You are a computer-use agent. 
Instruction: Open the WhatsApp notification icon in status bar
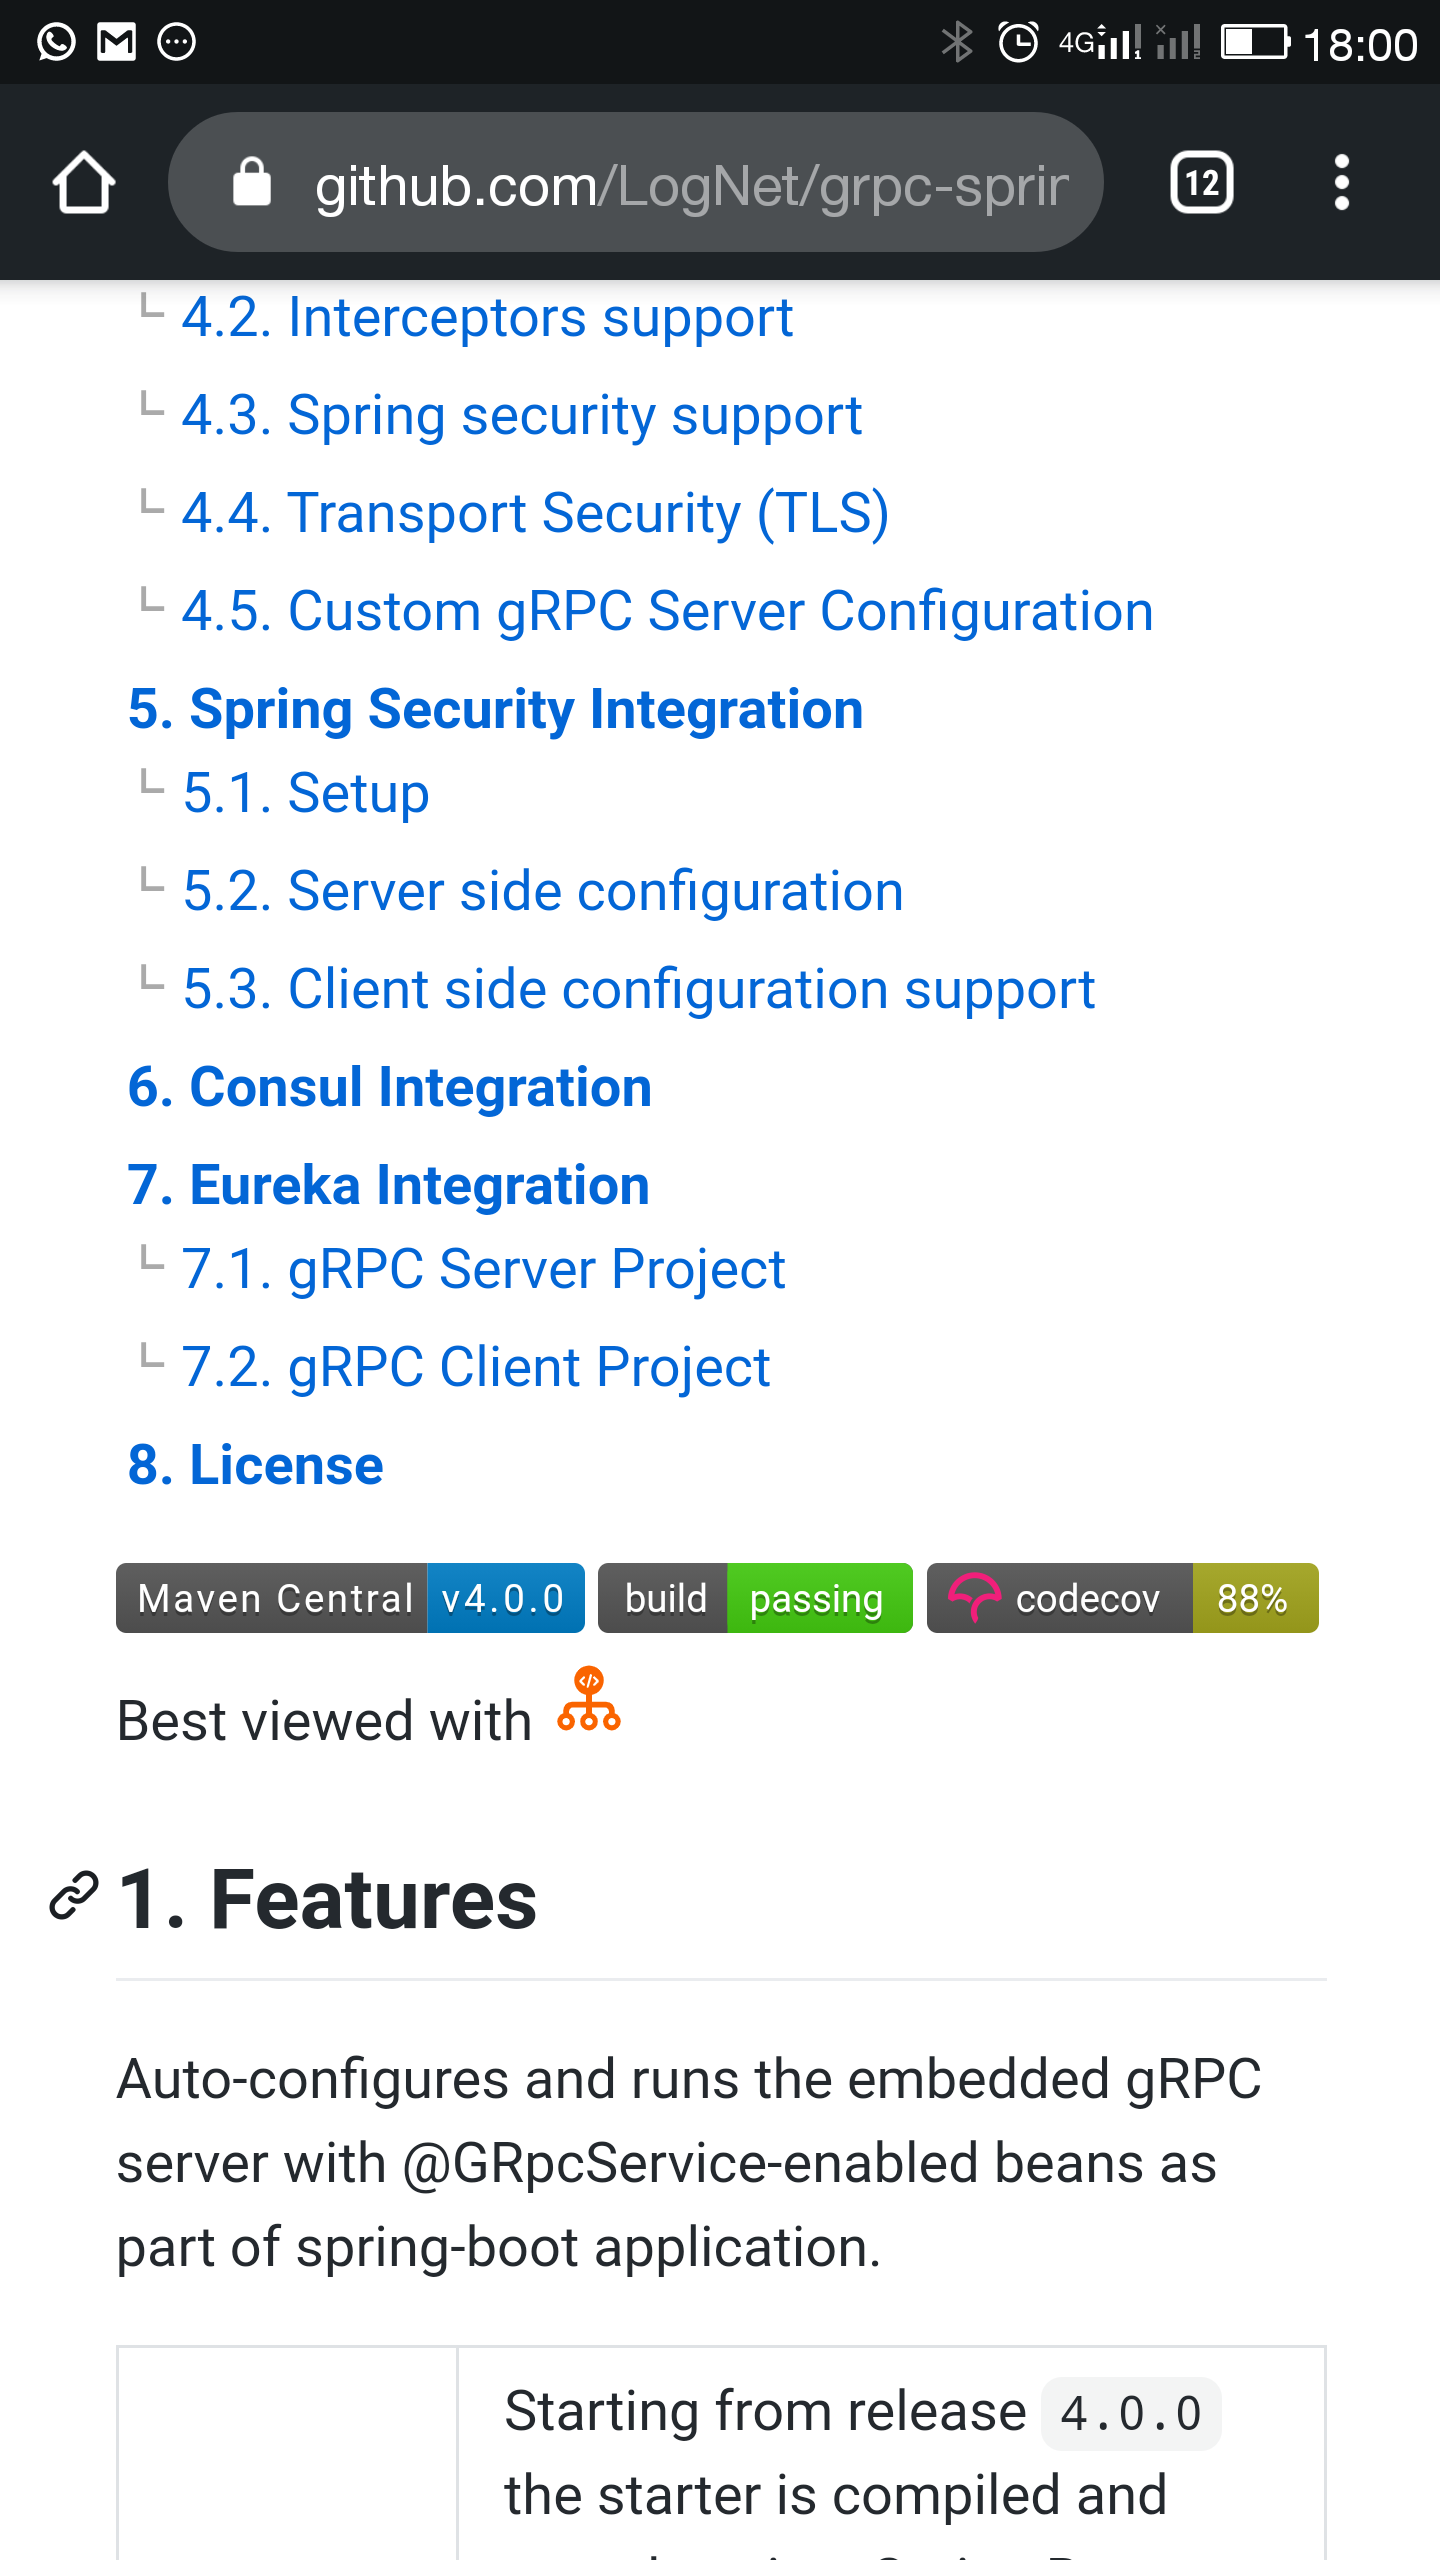[x=56, y=42]
